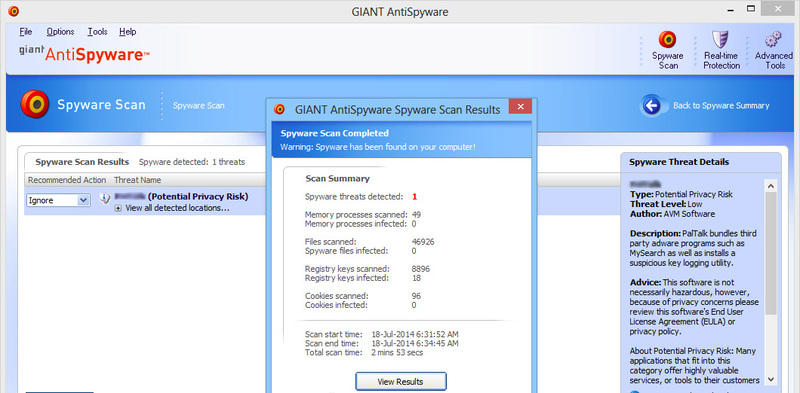The width and height of the screenshot is (800, 393).
Task: Open Real-time Protection shield icon
Action: click(720, 39)
